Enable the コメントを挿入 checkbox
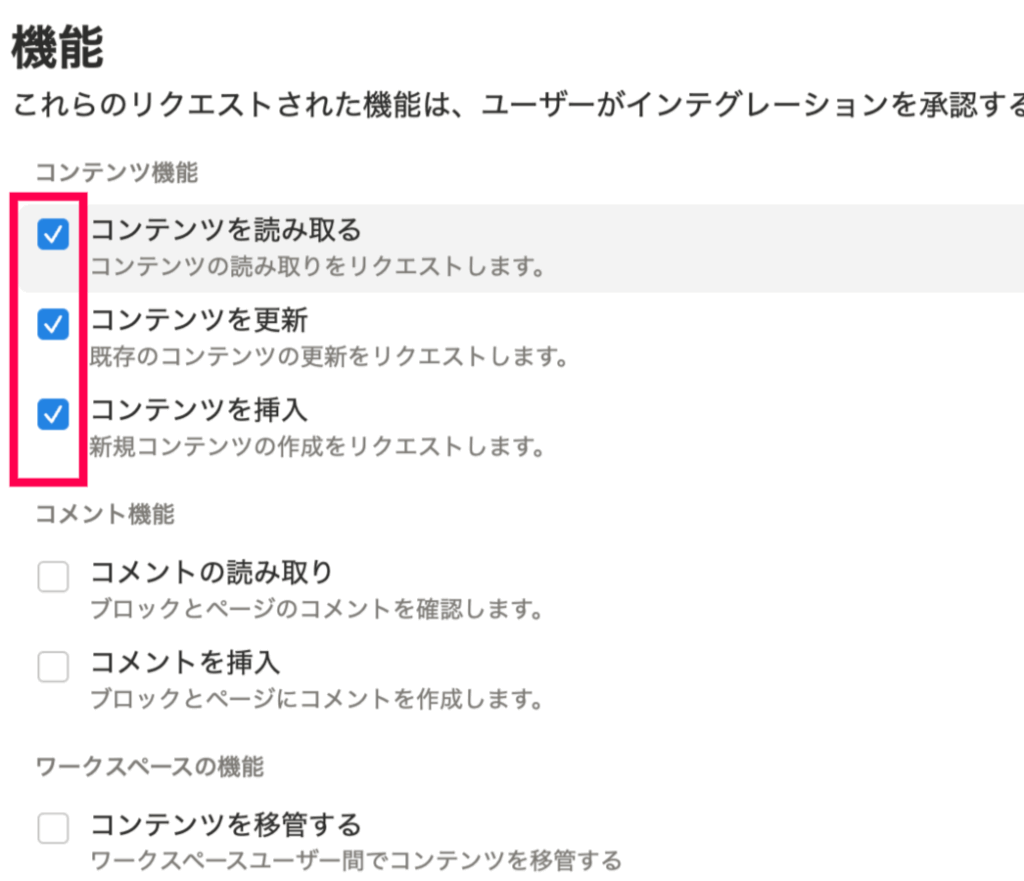 (53, 666)
